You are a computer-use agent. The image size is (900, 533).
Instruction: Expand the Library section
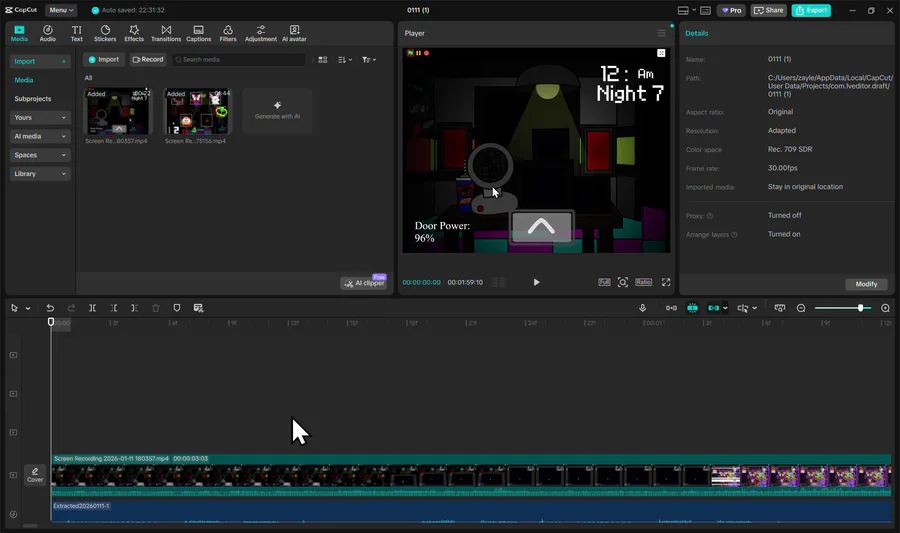coord(40,174)
